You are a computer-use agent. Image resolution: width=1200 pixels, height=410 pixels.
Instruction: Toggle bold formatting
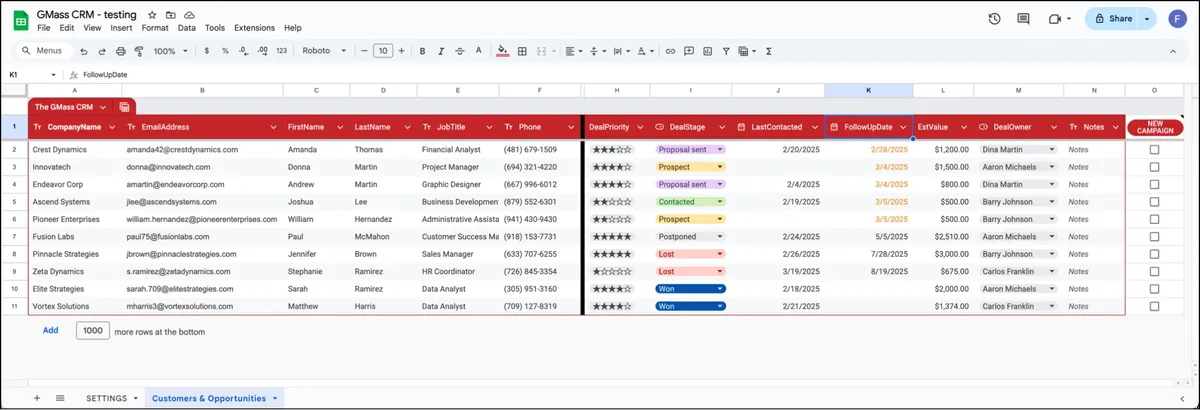click(x=422, y=51)
